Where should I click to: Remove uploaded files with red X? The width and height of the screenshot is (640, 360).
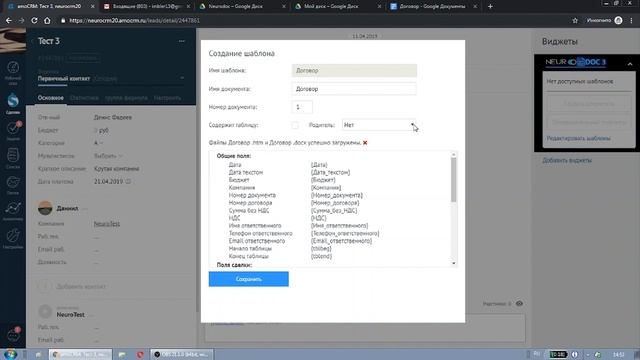pos(365,142)
